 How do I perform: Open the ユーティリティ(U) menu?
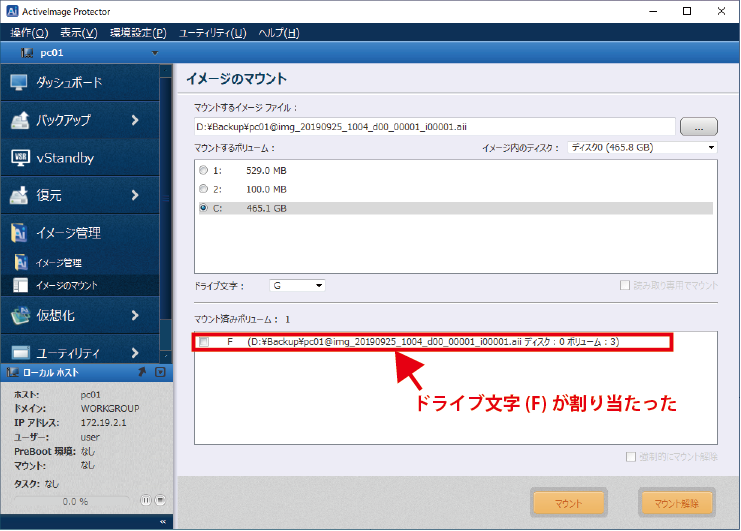pos(212,33)
